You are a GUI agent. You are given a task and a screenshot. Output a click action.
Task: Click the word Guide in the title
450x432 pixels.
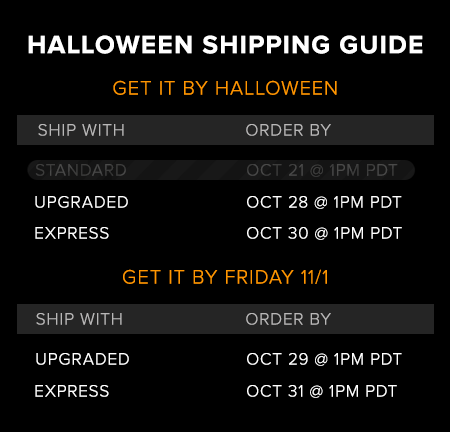point(381,45)
